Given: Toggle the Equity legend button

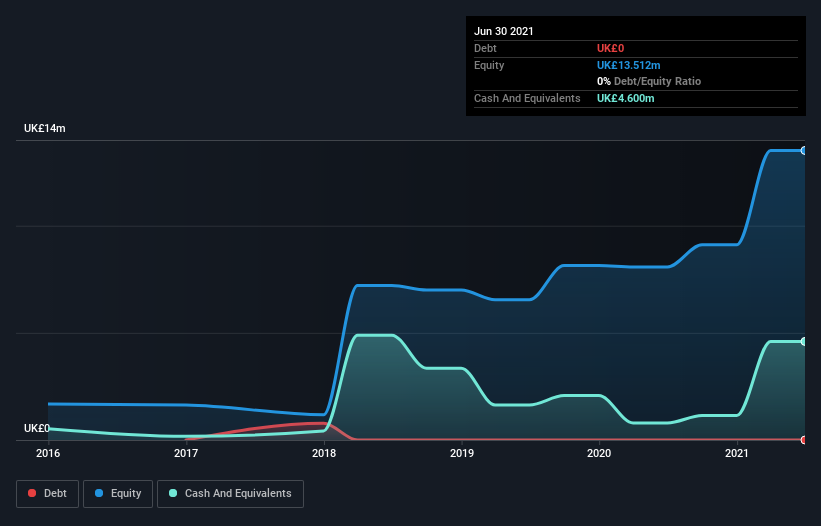Looking at the screenshot, I should 118,494.
